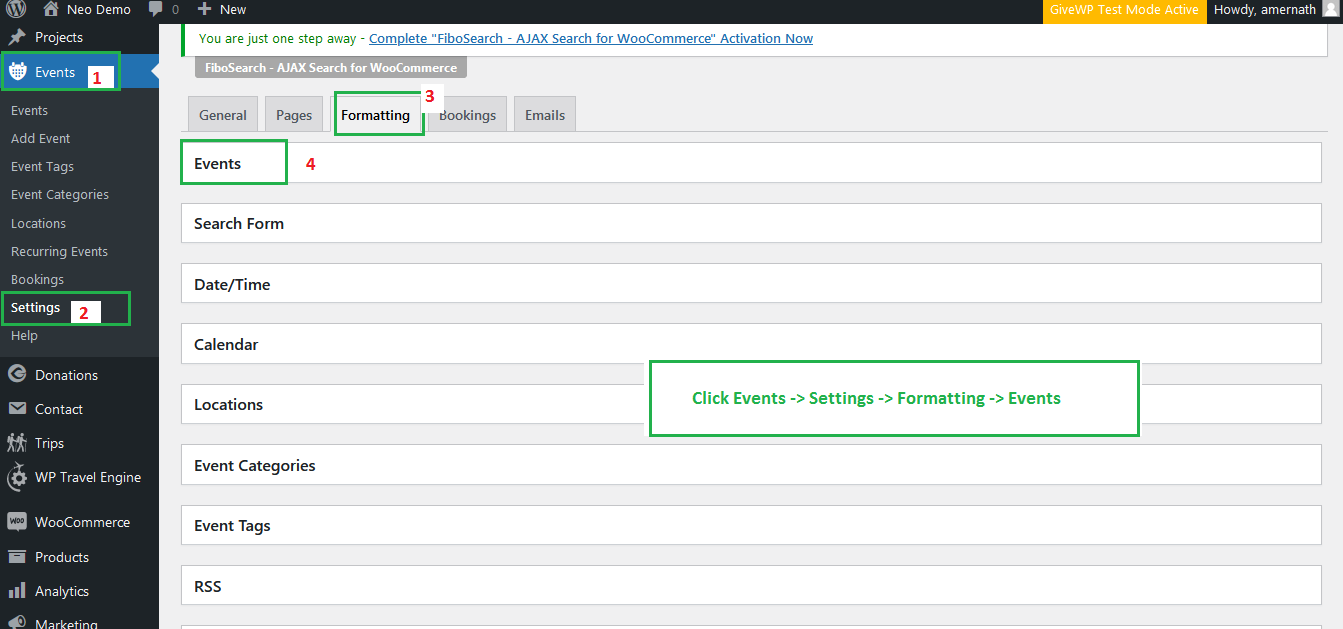Image resolution: width=1343 pixels, height=629 pixels.
Task: Click the Trips hikers icon
Action: pos(17,443)
